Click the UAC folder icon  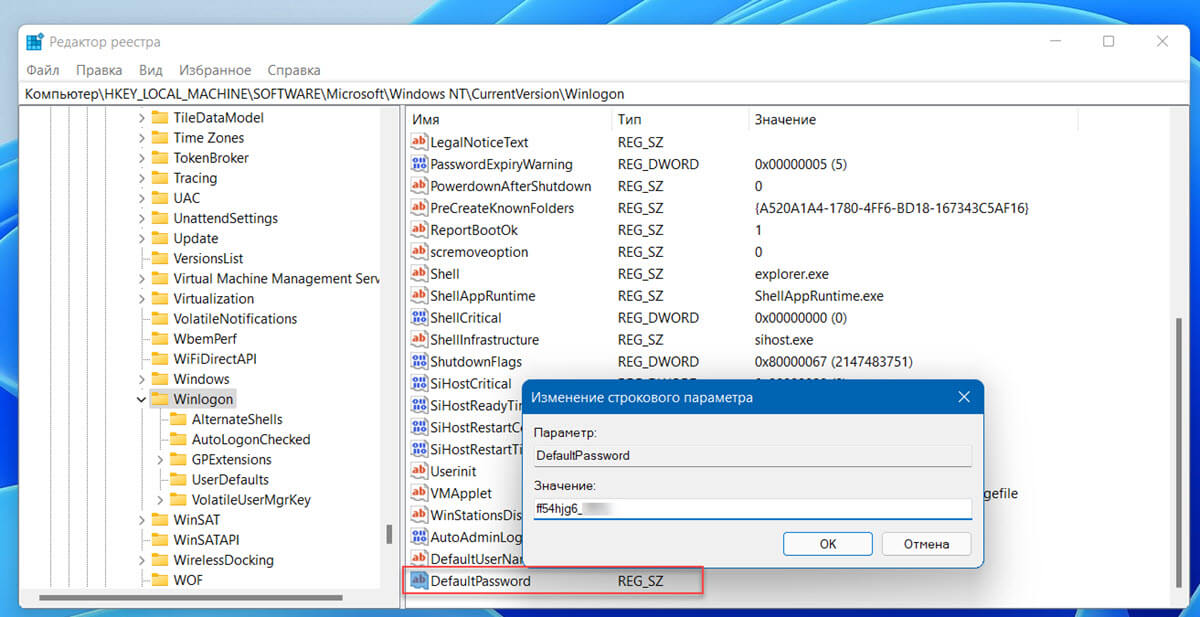coord(159,198)
